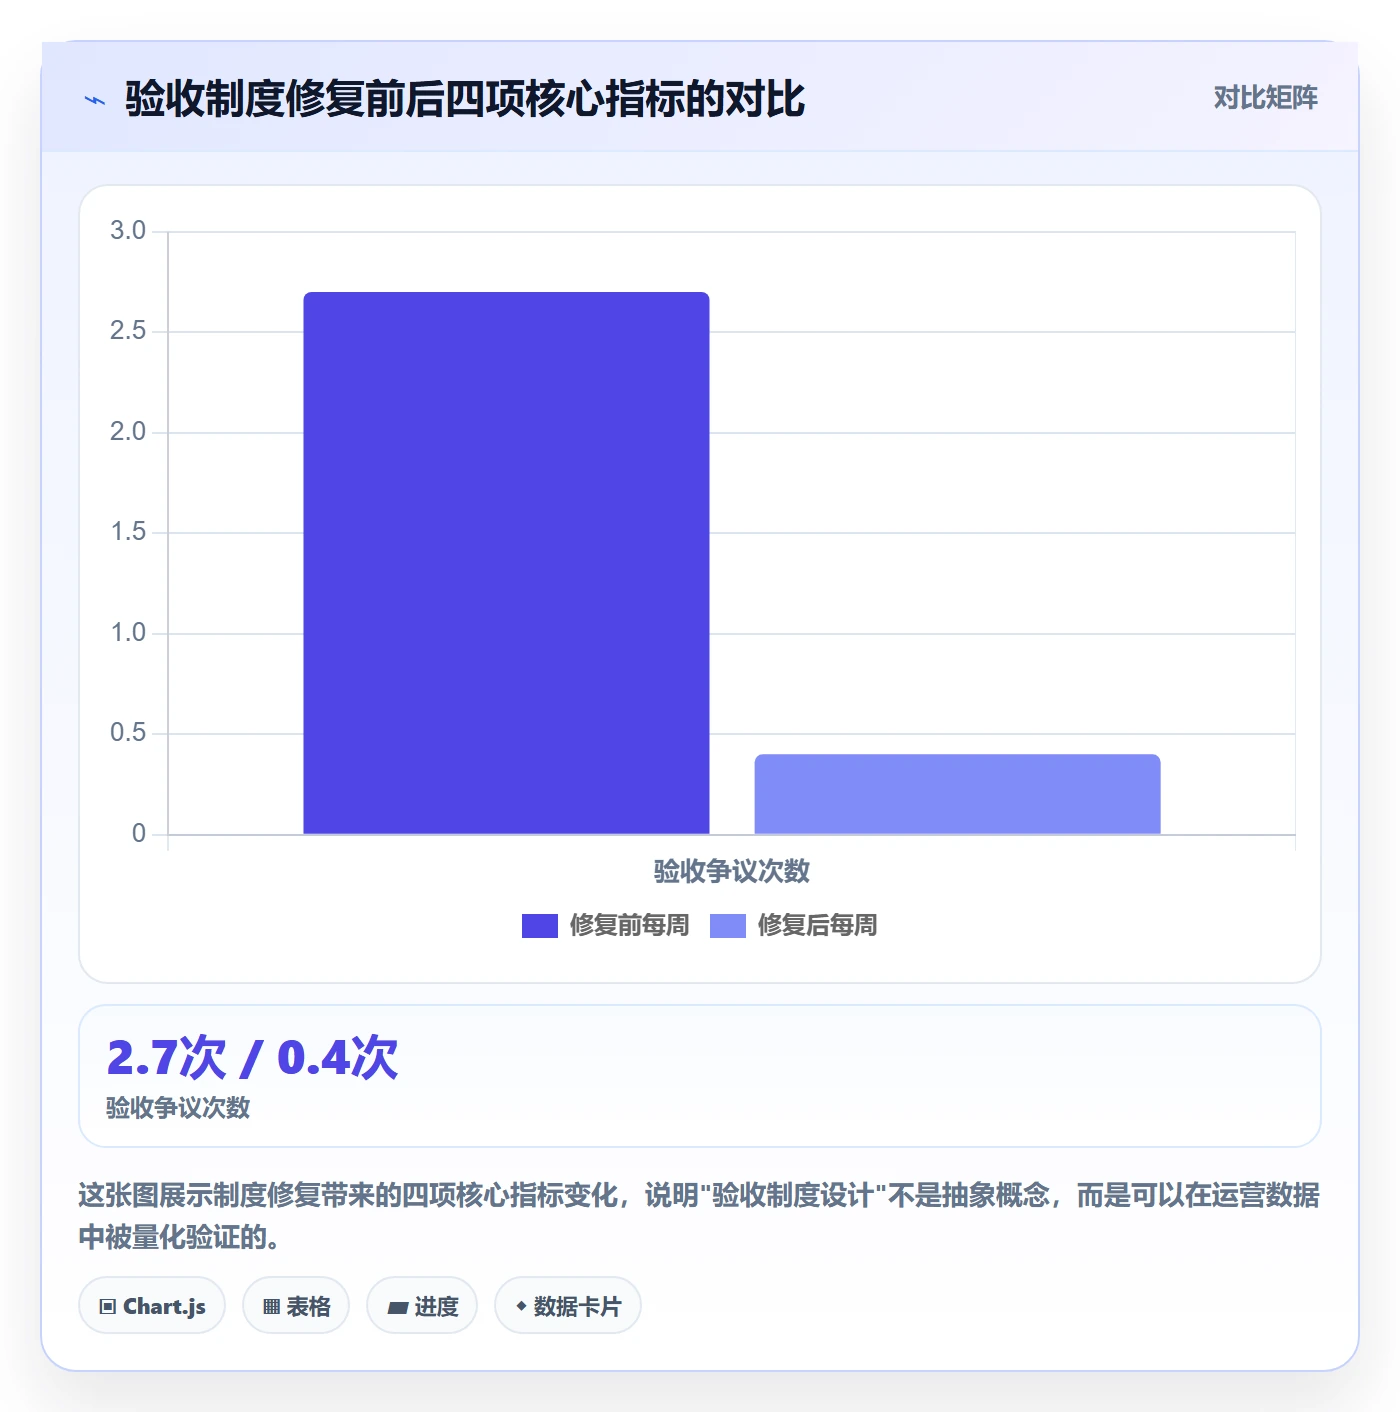Click the lightning icon beside the title
The height and width of the screenshot is (1412, 1400).
point(95,100)
